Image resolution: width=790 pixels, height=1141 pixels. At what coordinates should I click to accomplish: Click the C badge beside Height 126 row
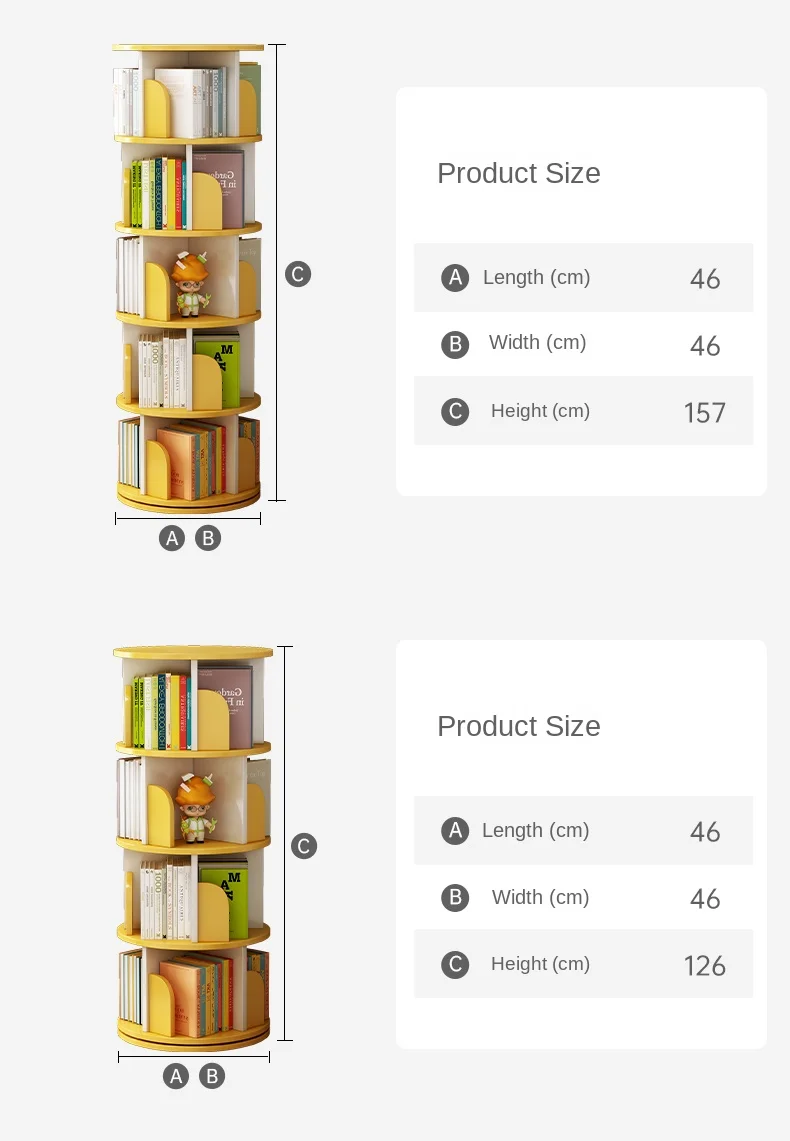[455, 964]
